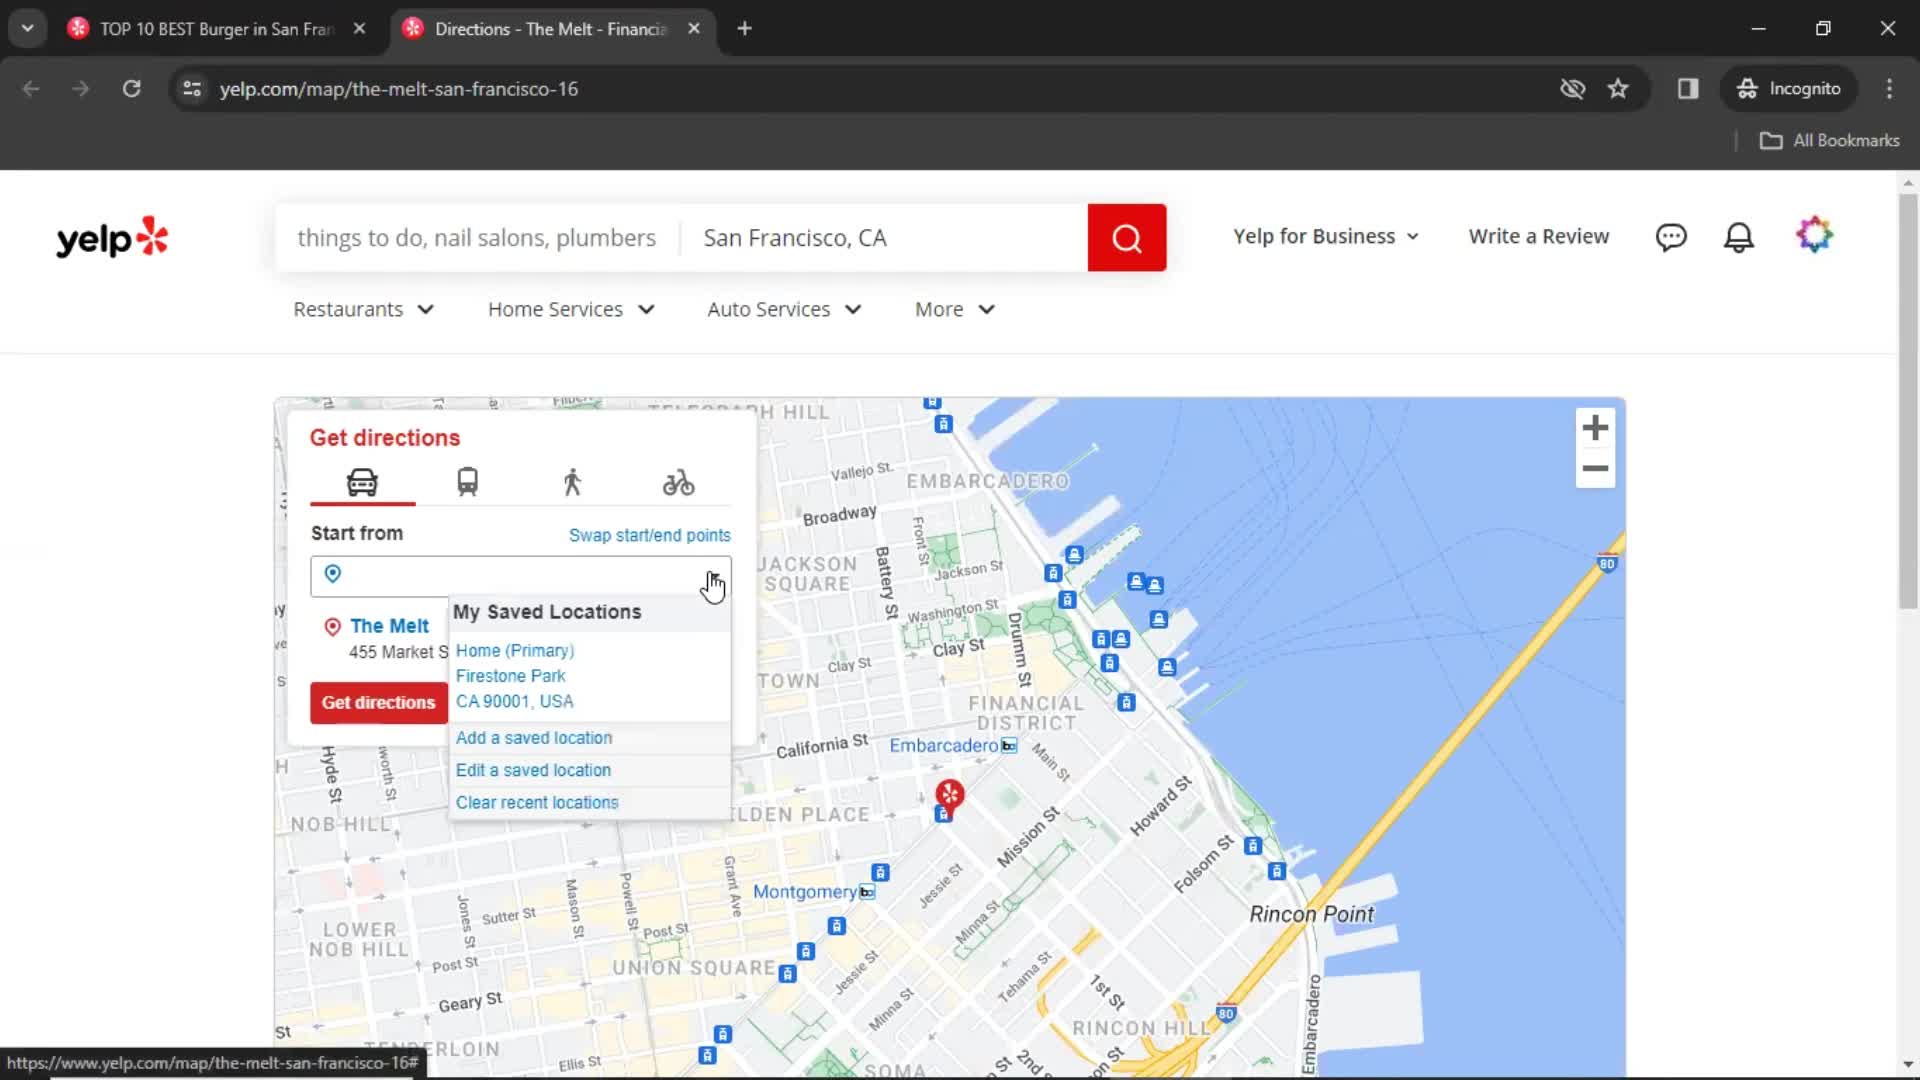Click The Melt red map marker

tap(949, 794)
